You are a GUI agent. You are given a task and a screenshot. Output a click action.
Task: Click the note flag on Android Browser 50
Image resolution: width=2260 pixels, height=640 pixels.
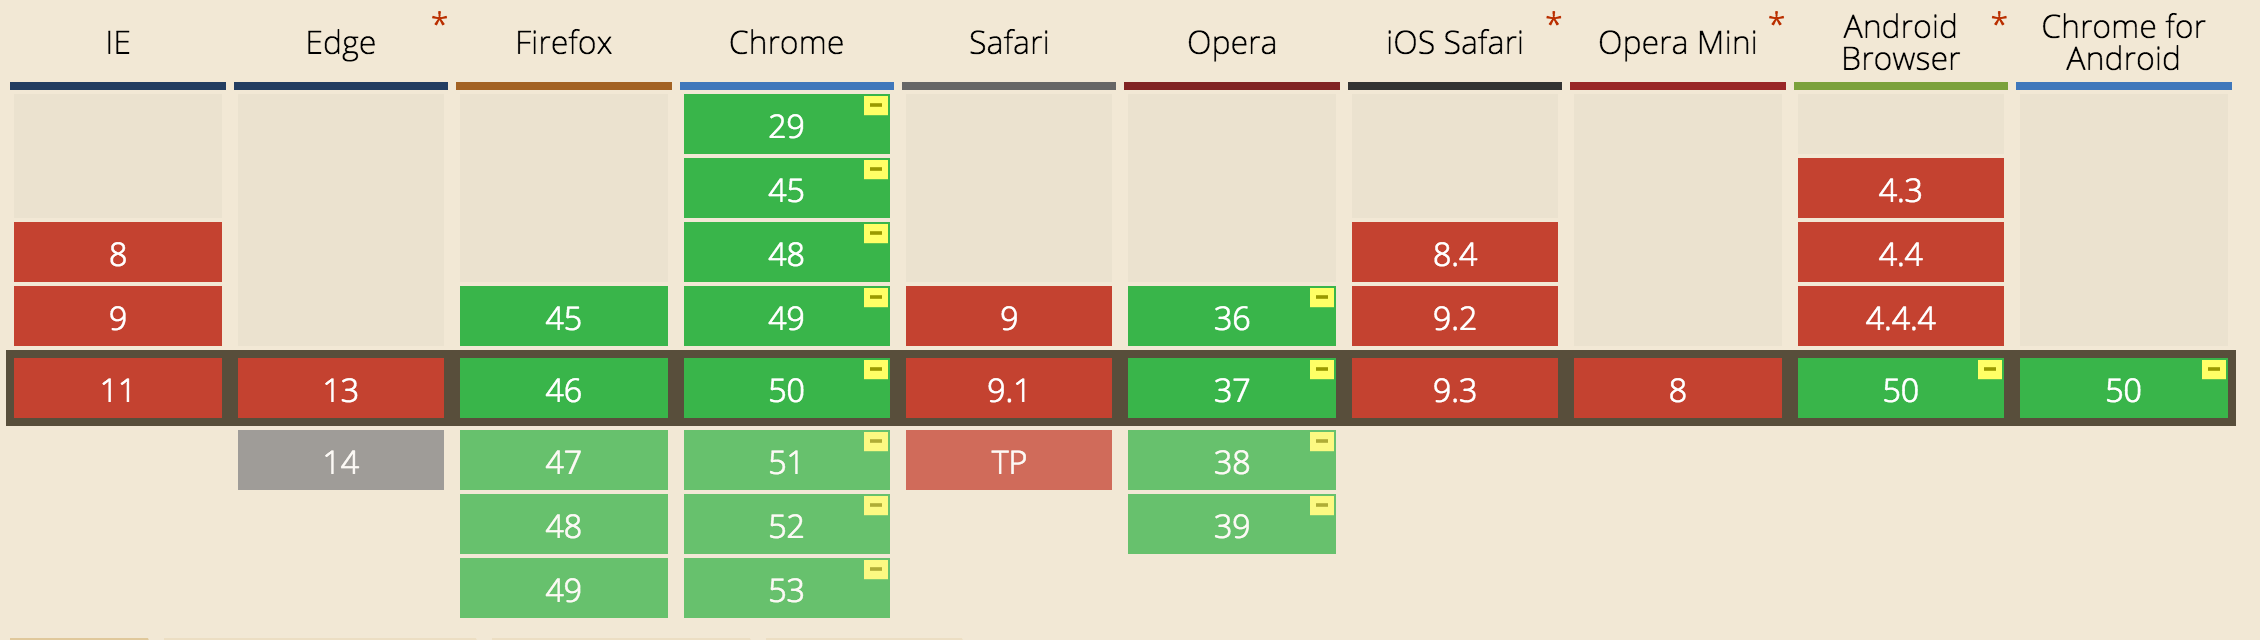pyautogui.click(x=1989, y=370)
